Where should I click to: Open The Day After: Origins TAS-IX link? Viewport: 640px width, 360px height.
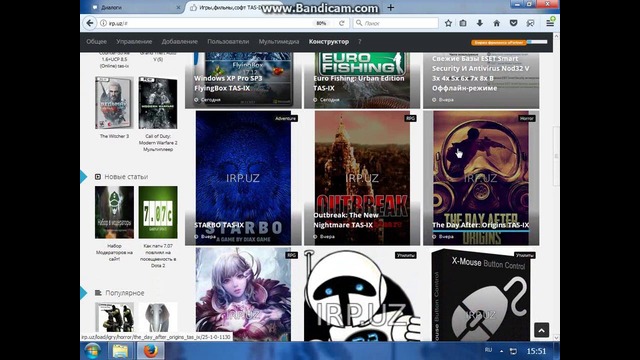coord(480,225)
